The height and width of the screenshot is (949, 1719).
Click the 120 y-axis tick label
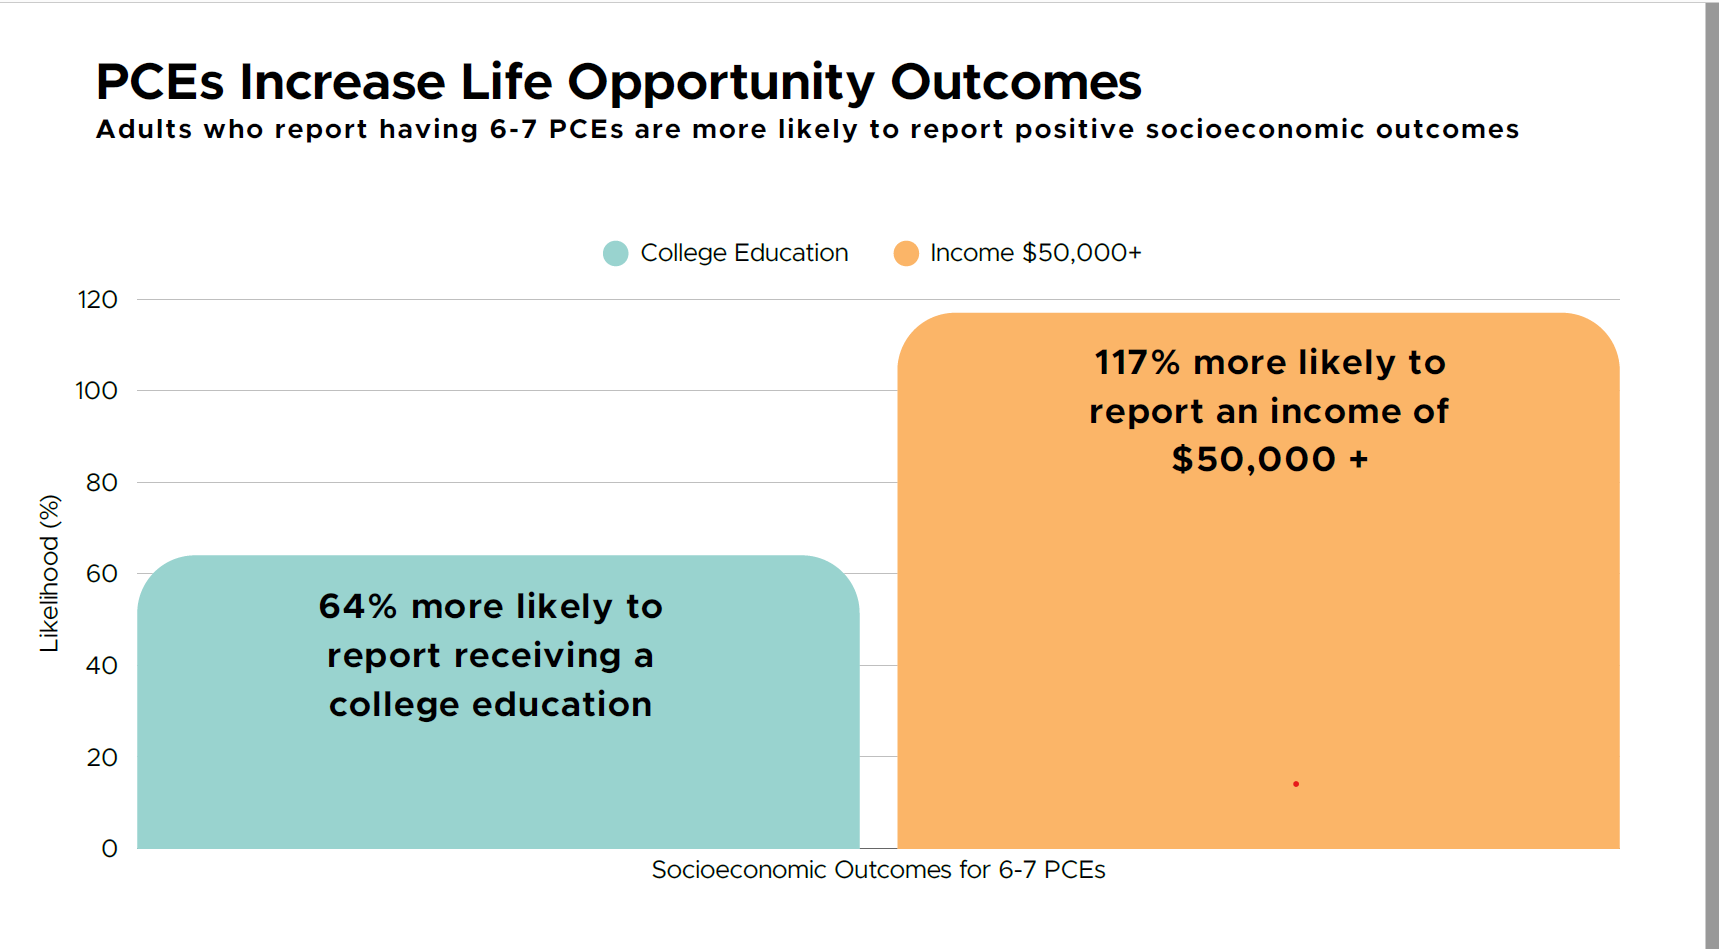98,300
